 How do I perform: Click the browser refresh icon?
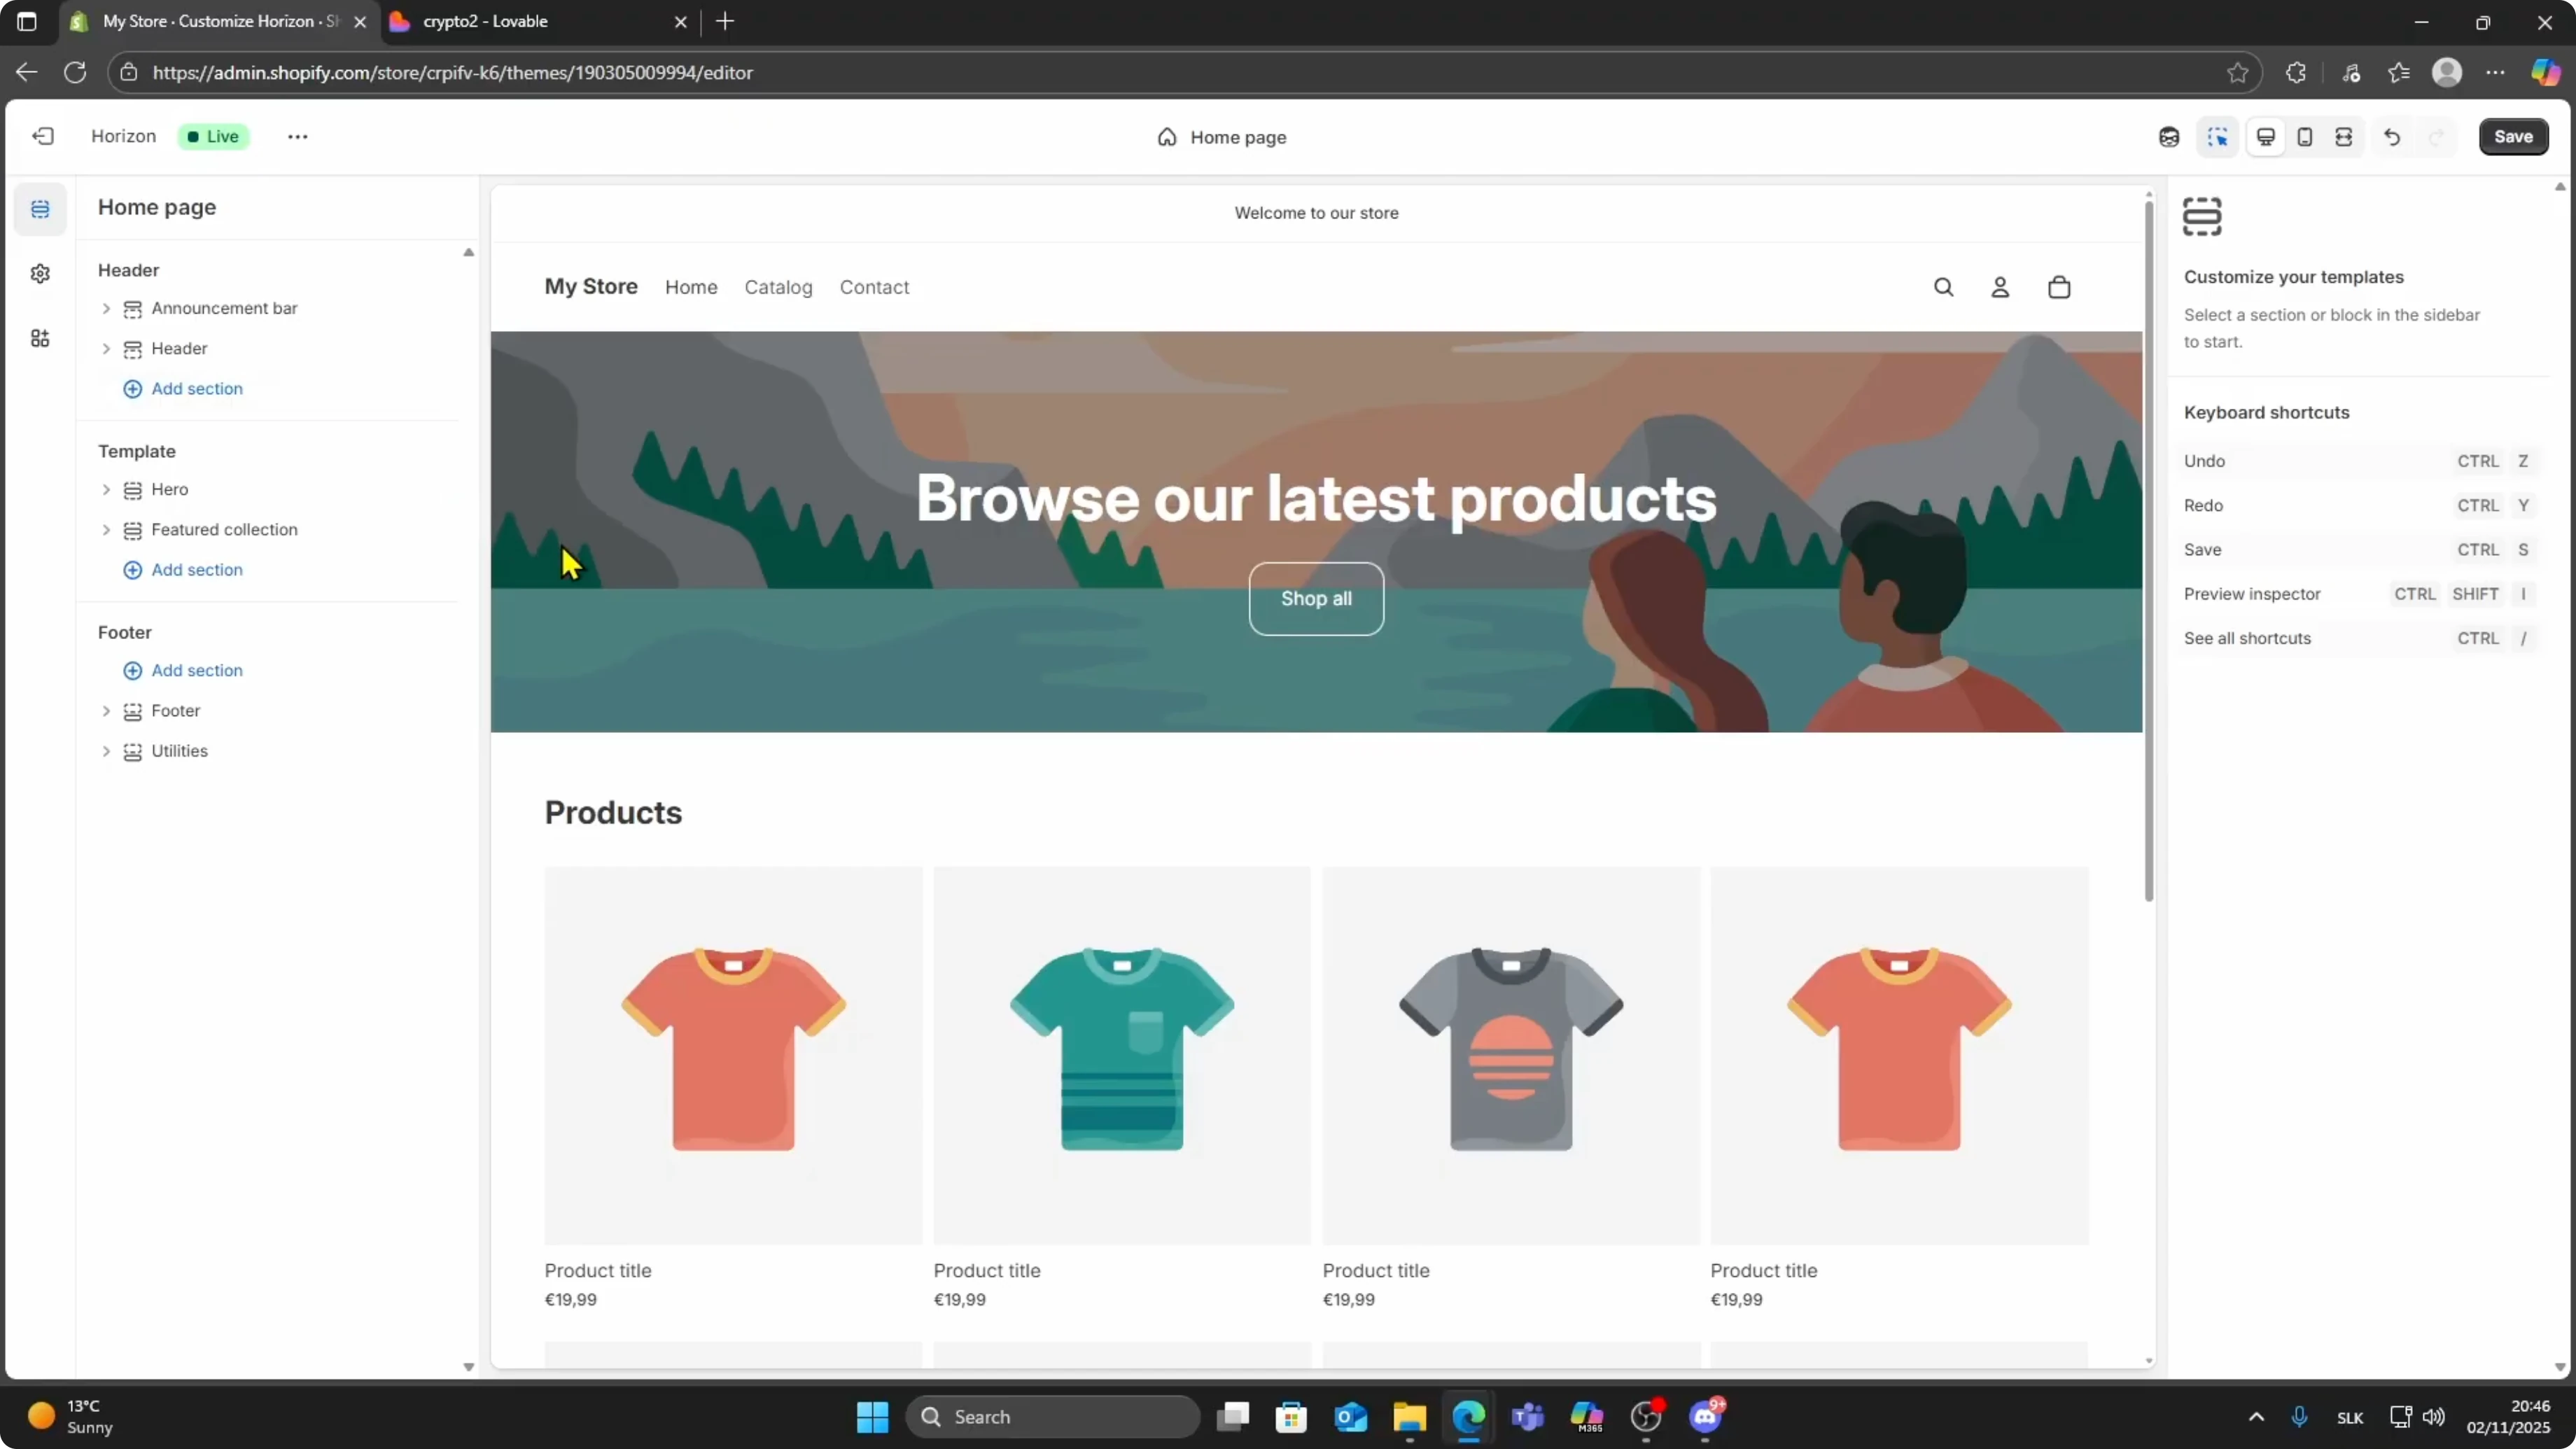coord(75,72)
